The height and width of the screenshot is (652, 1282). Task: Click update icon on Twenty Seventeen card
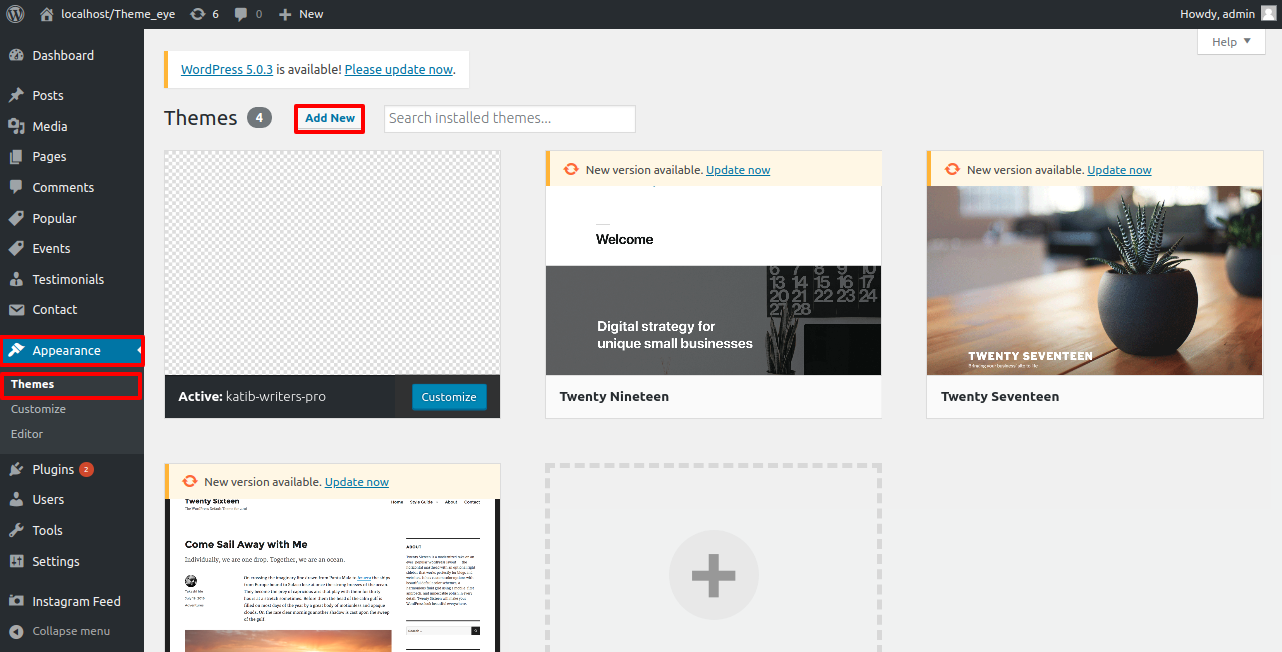click(953, 170)
